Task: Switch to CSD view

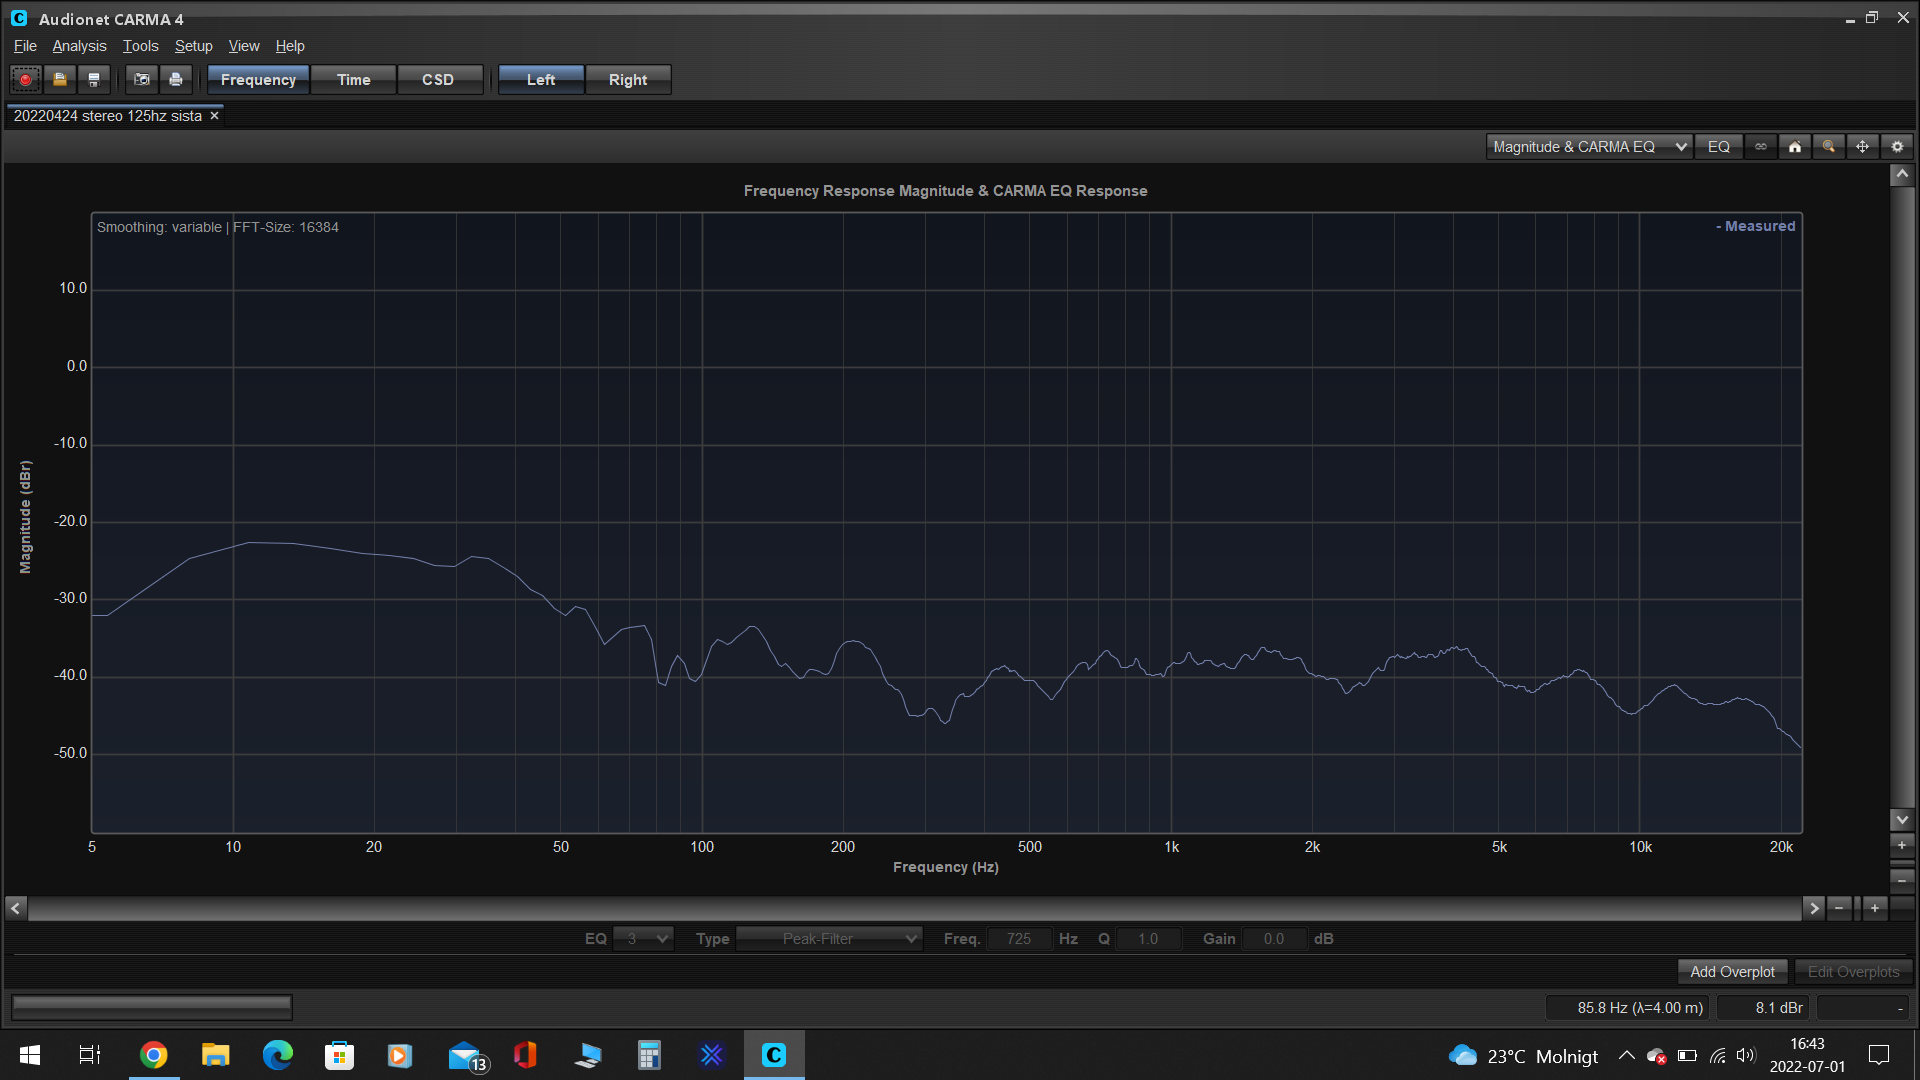Action: click(x=438, y=80)
